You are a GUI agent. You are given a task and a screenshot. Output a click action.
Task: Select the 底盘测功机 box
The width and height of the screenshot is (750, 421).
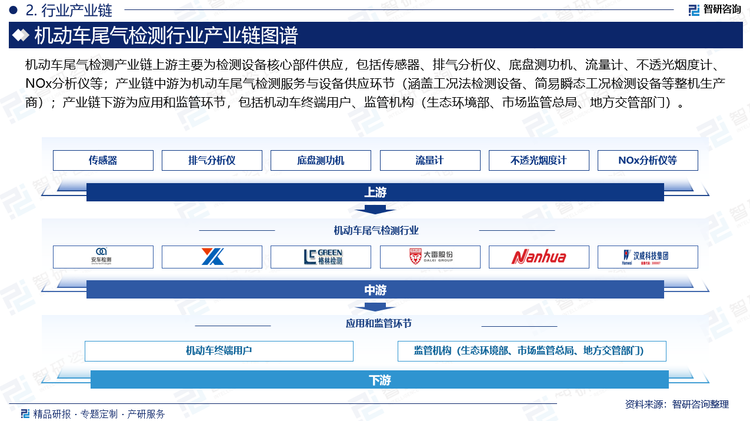coord(320,160)
